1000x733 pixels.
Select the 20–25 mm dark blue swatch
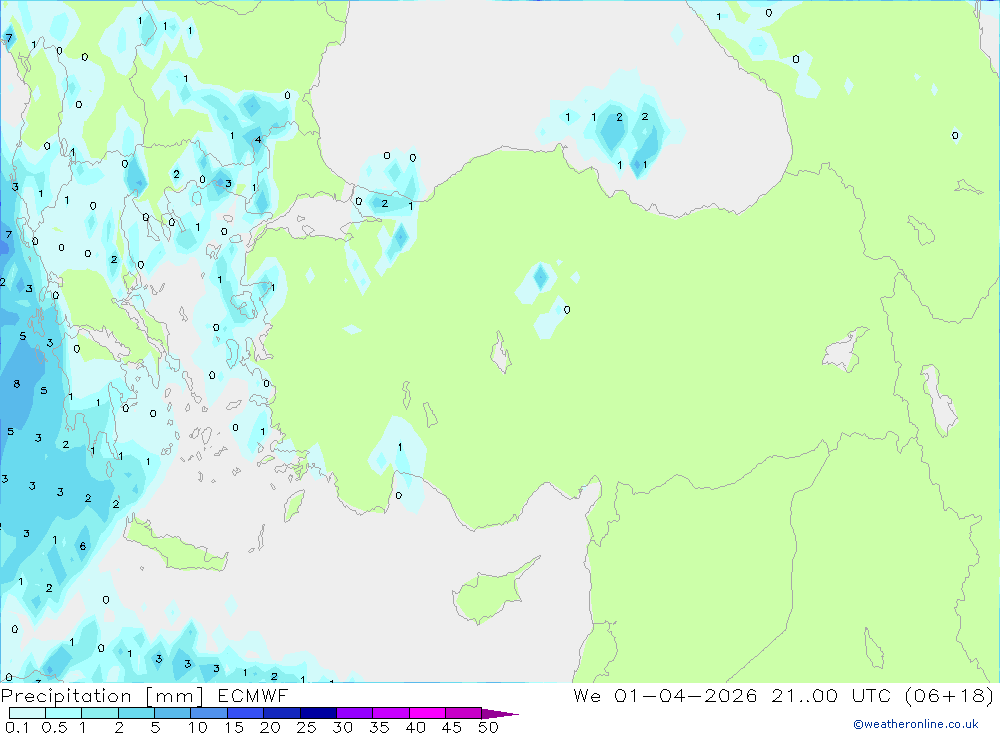point(282,713)
